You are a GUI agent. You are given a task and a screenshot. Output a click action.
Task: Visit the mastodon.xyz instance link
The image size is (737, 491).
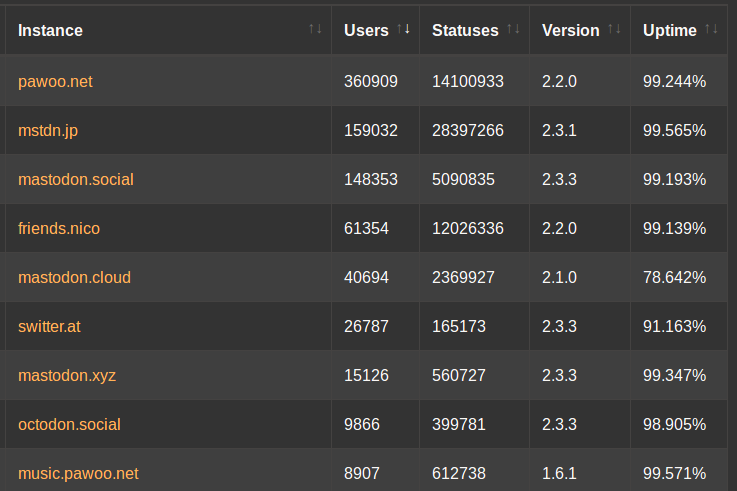pos(67,375)
